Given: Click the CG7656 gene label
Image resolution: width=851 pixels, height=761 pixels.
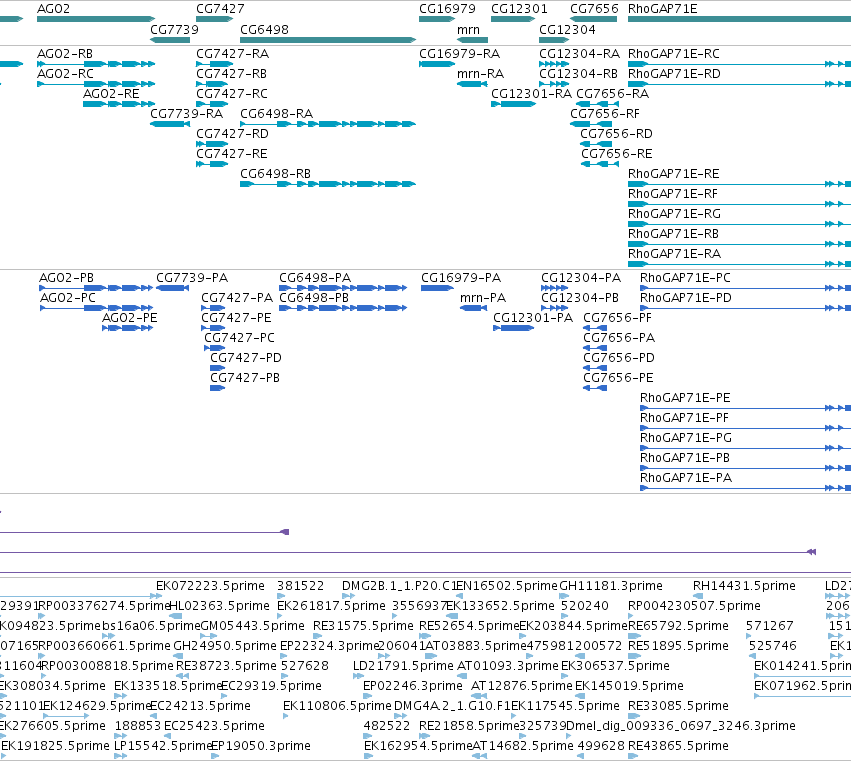Looking at the screenshot, I should [594, 9].
